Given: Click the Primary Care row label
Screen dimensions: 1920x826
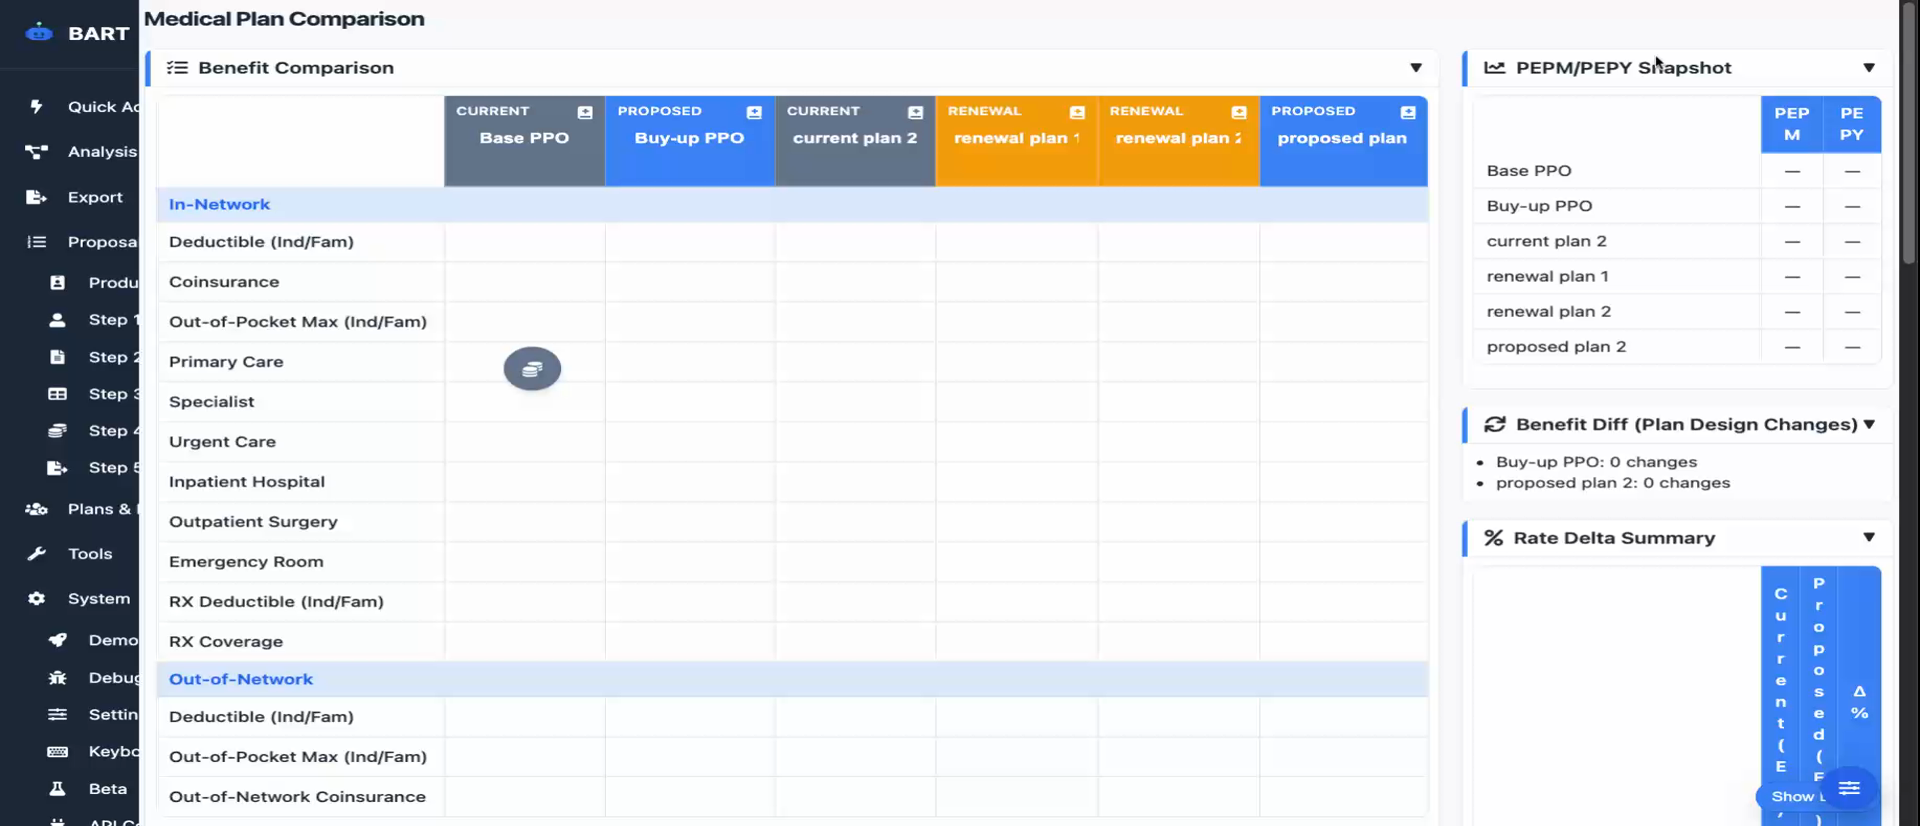Looking at the screenshot, I should click(226, 362).
